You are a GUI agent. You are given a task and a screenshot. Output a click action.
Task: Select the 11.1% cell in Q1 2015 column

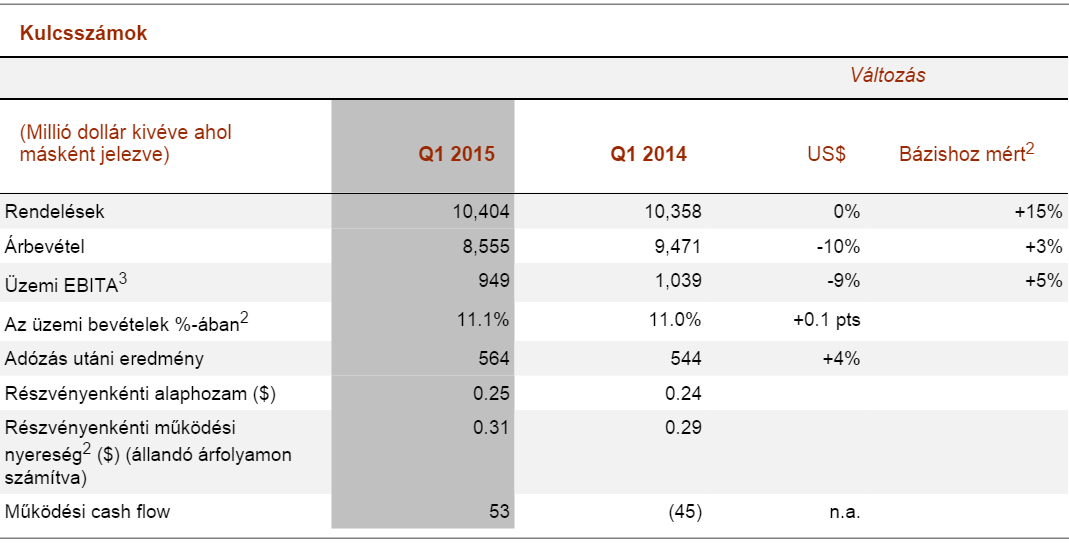coord(483,320)
